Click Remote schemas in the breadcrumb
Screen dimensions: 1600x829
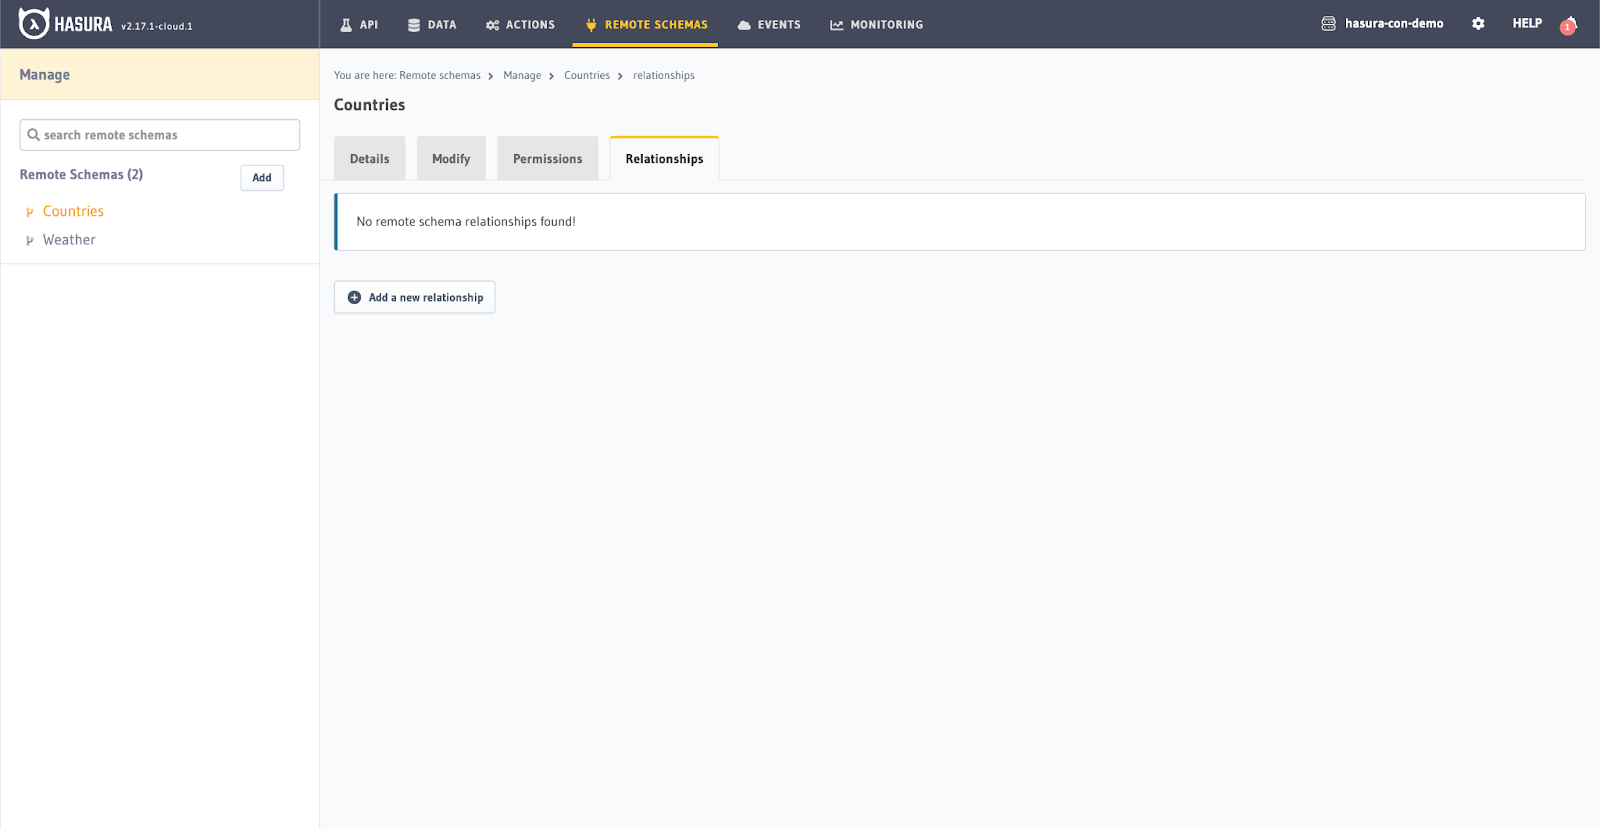click(x=440, y=75)
